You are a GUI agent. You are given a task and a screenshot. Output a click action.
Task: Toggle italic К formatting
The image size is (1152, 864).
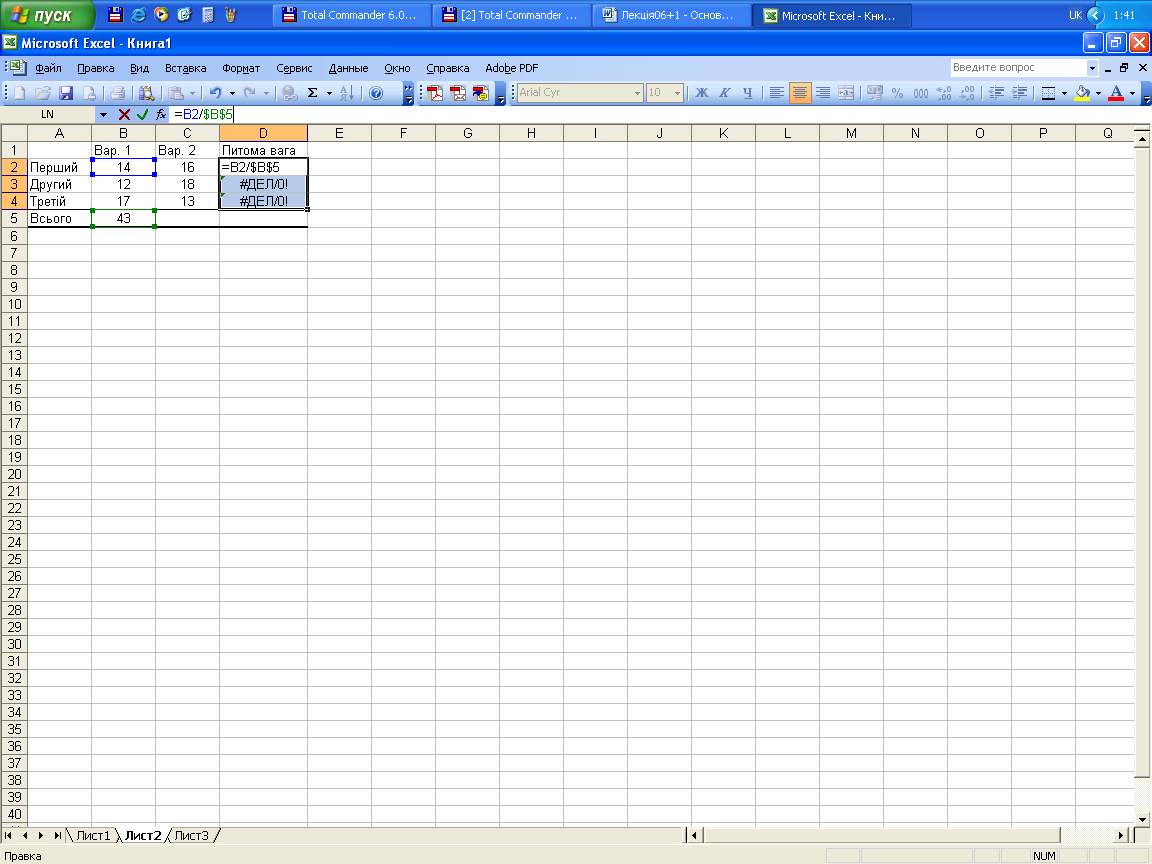[725, 93]
